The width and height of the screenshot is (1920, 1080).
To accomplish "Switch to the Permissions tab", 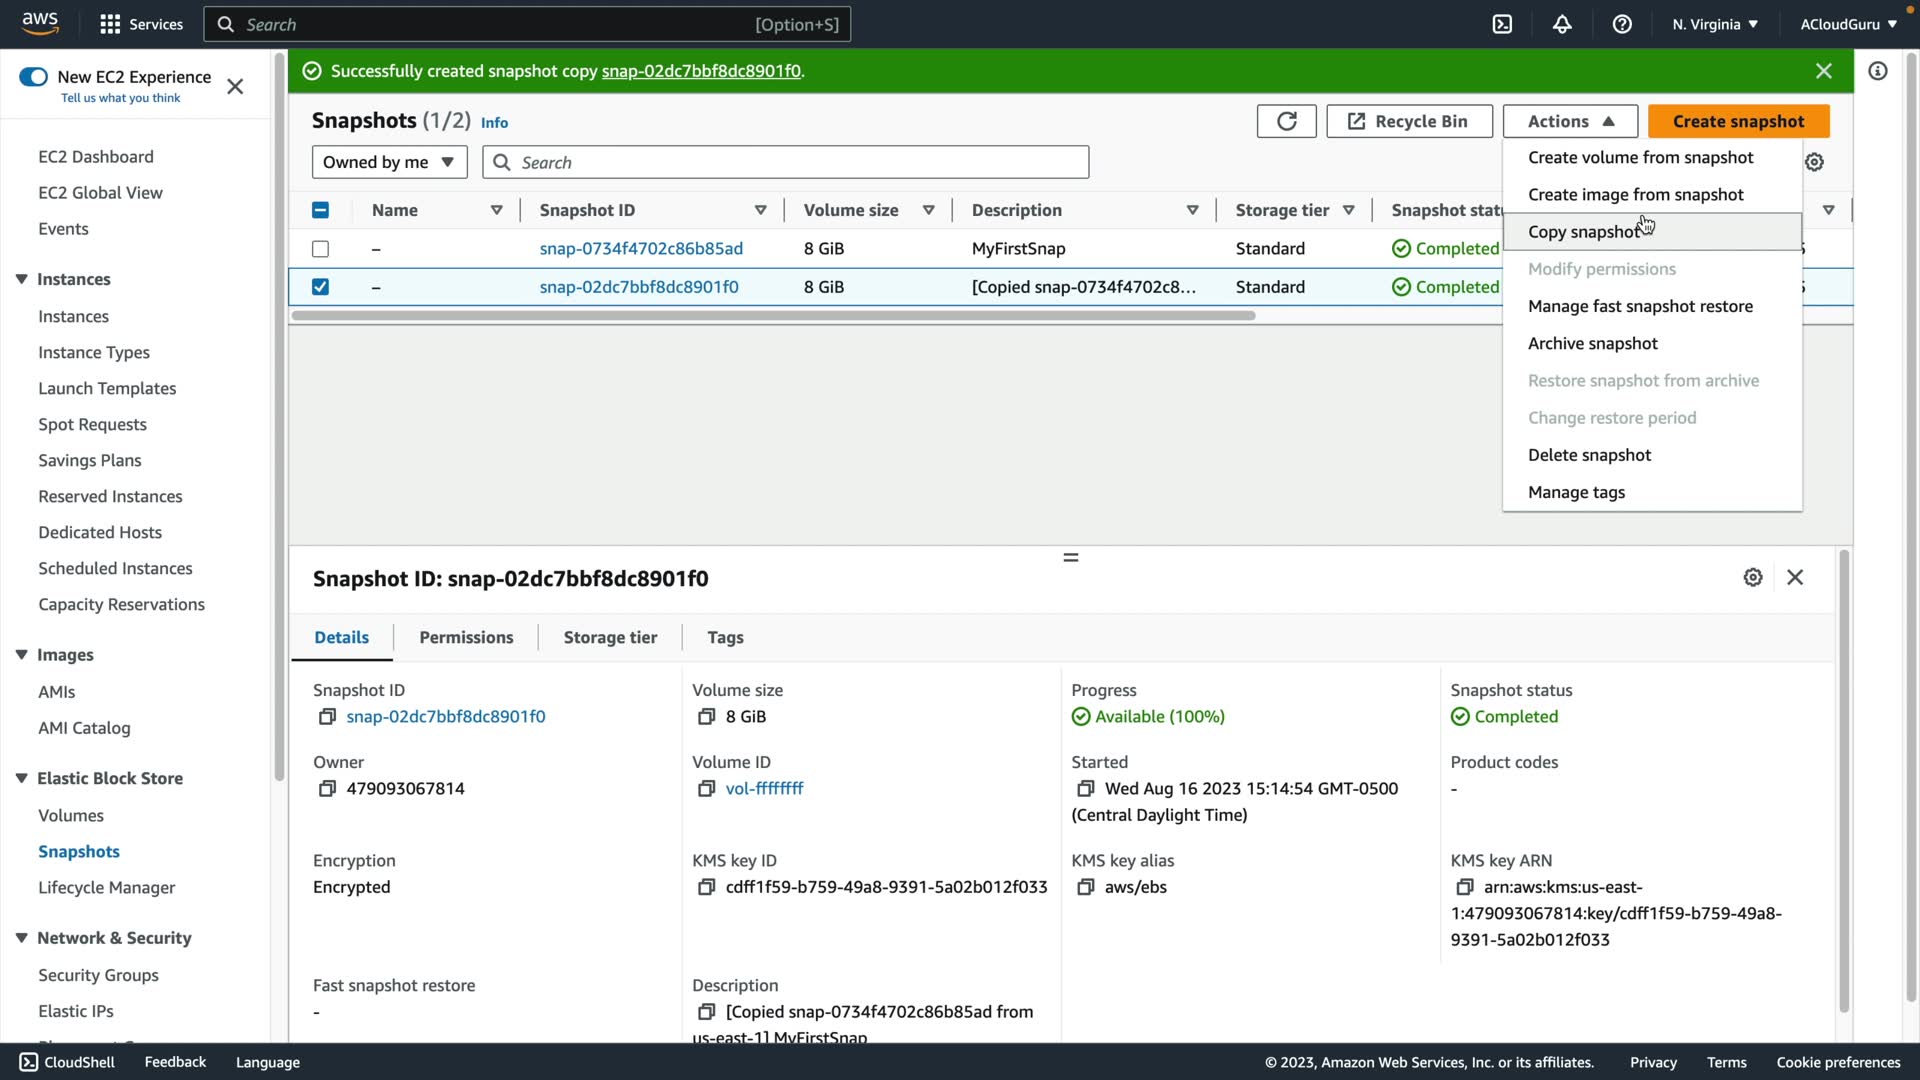I will click(x=466, y=638).
